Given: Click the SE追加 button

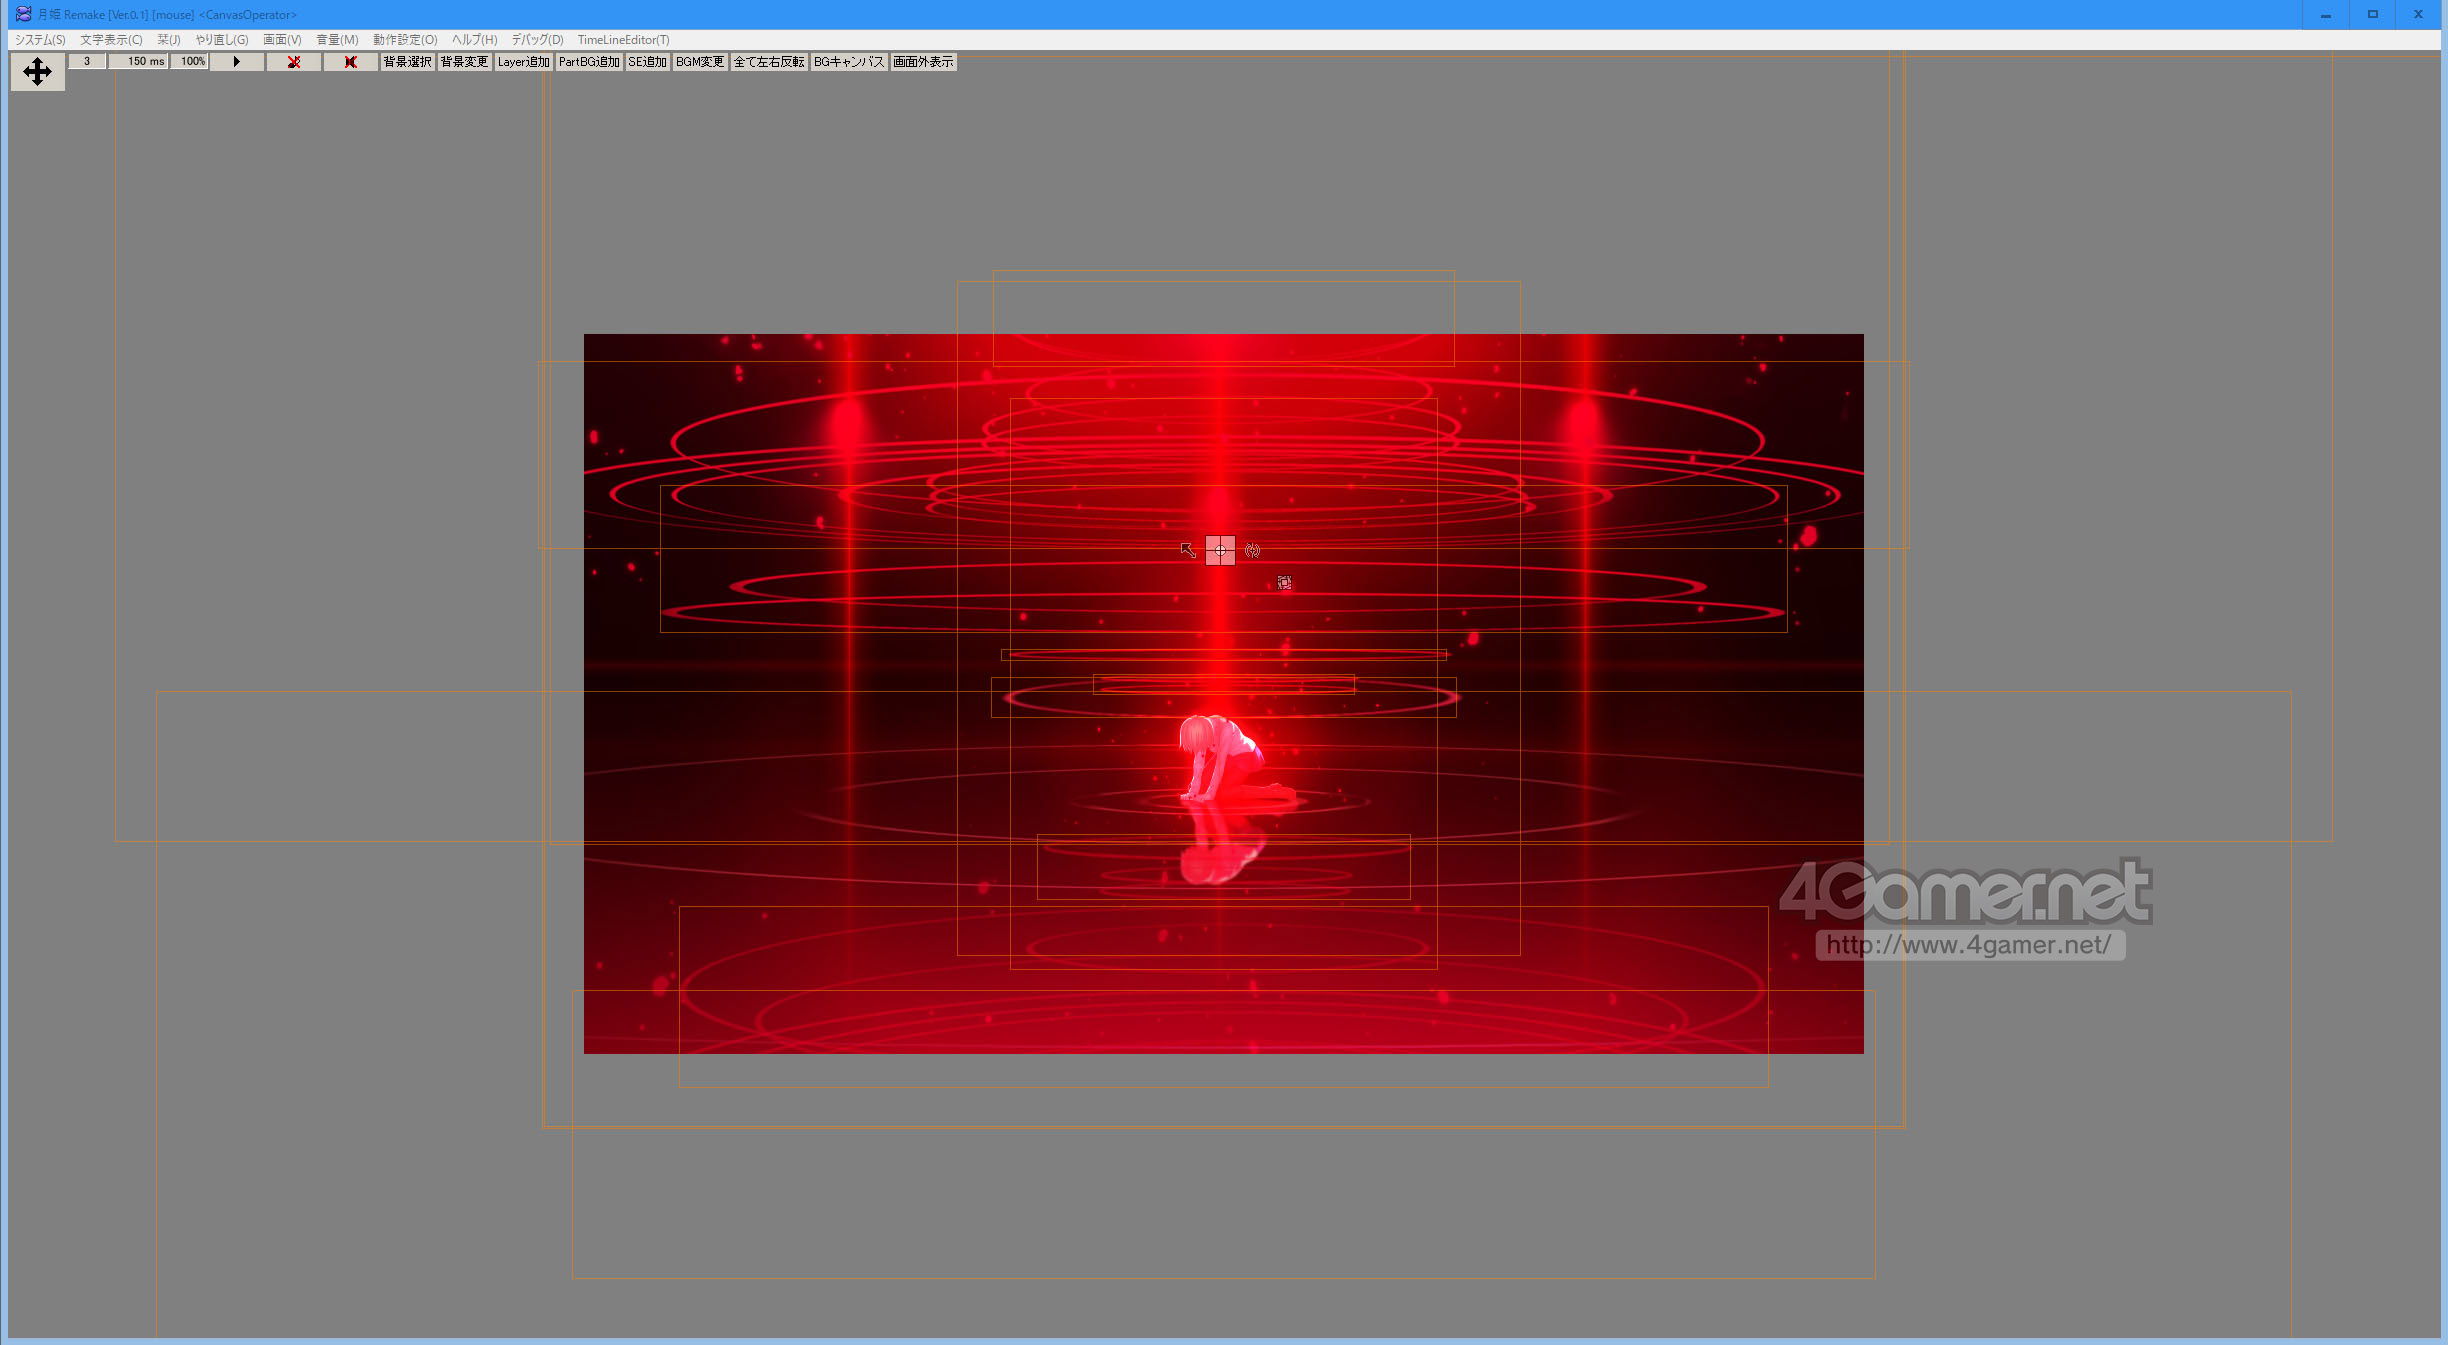Looking at the screenshot, I should click(x=647, y=62).
